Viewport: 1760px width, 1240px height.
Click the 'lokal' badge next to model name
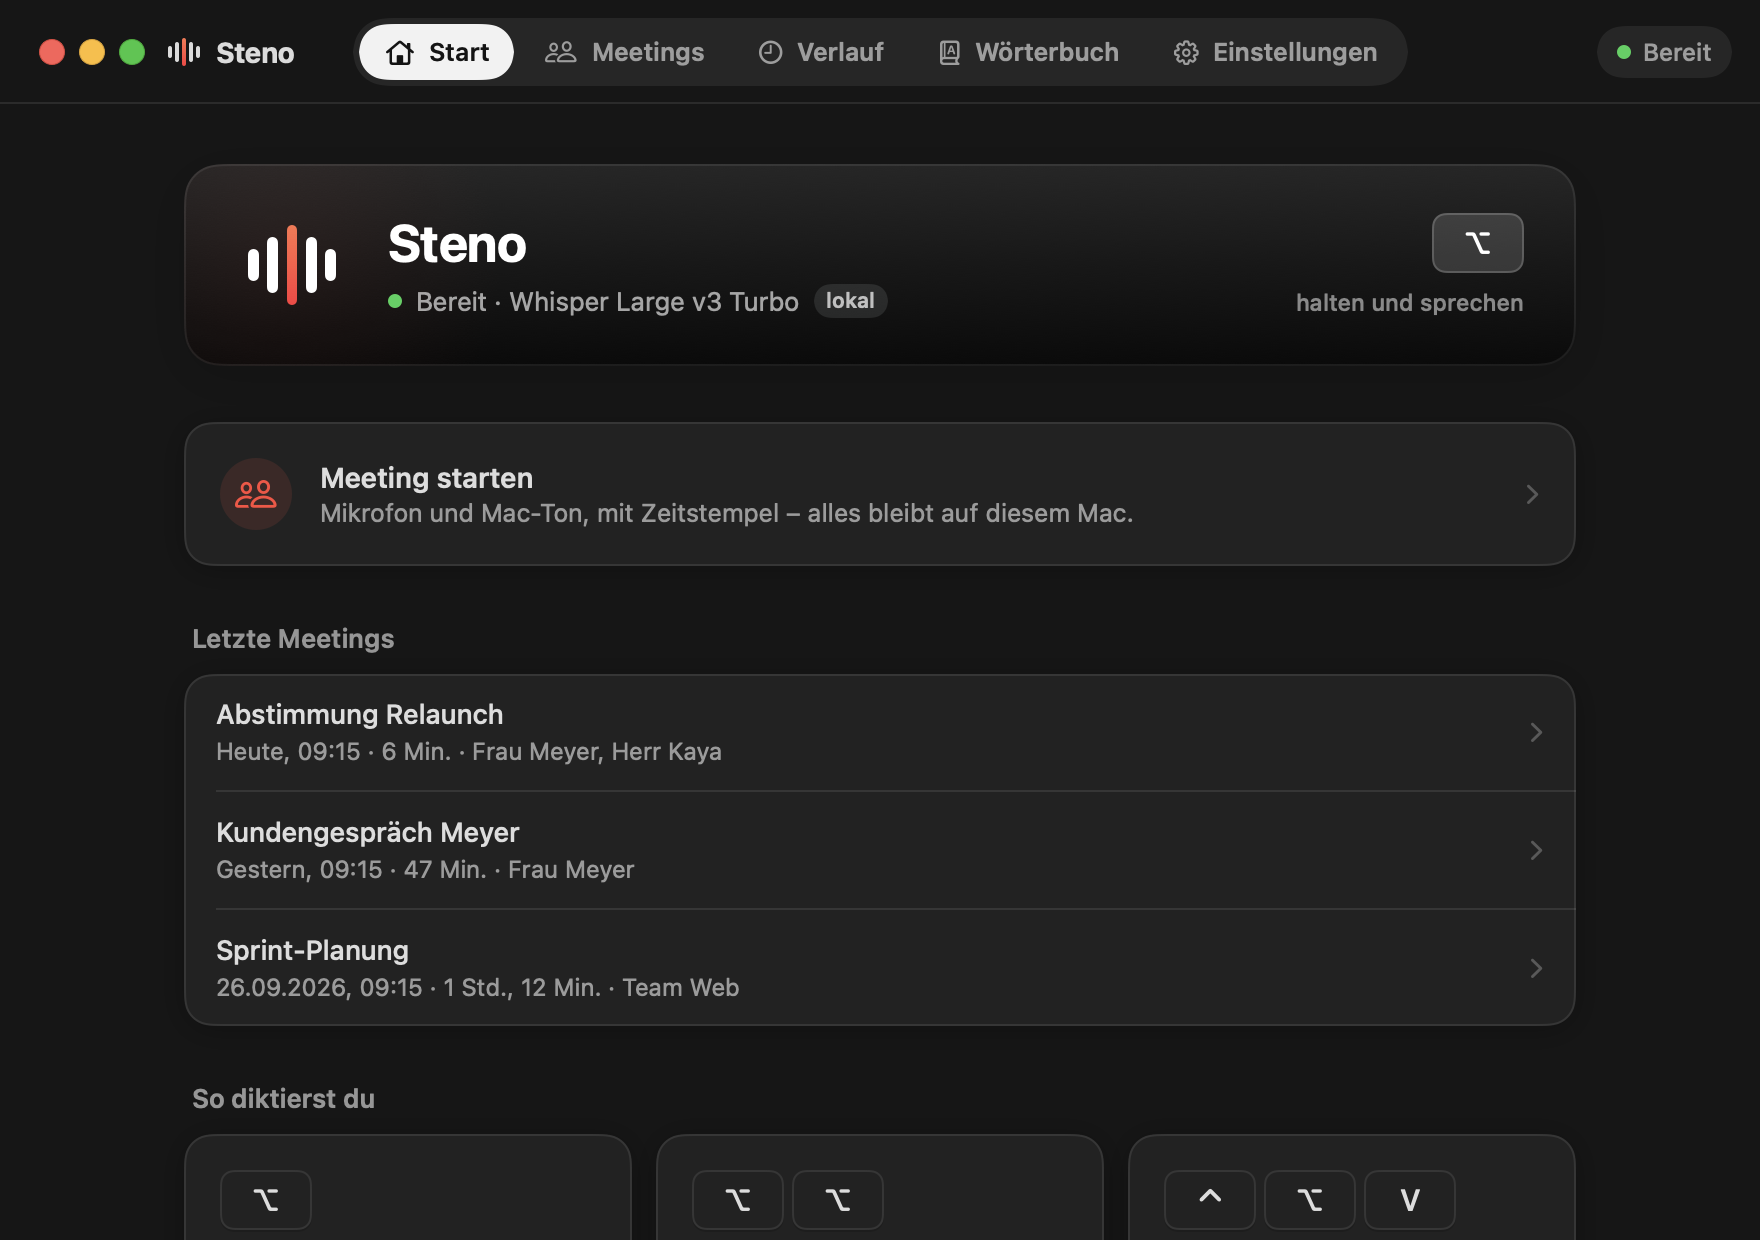850,301
